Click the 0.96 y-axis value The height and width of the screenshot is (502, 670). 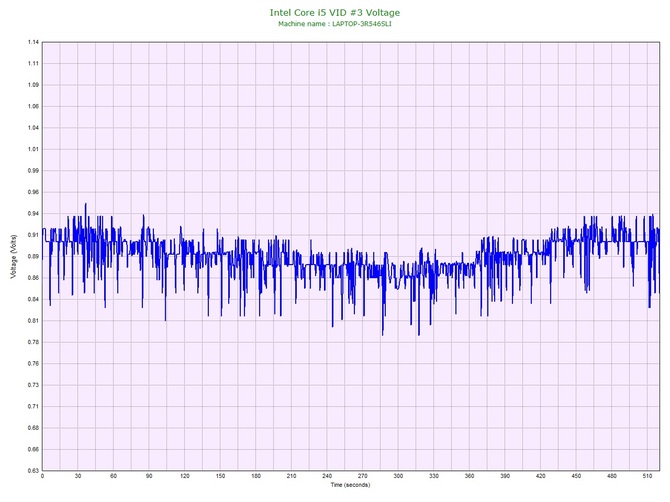33,192
